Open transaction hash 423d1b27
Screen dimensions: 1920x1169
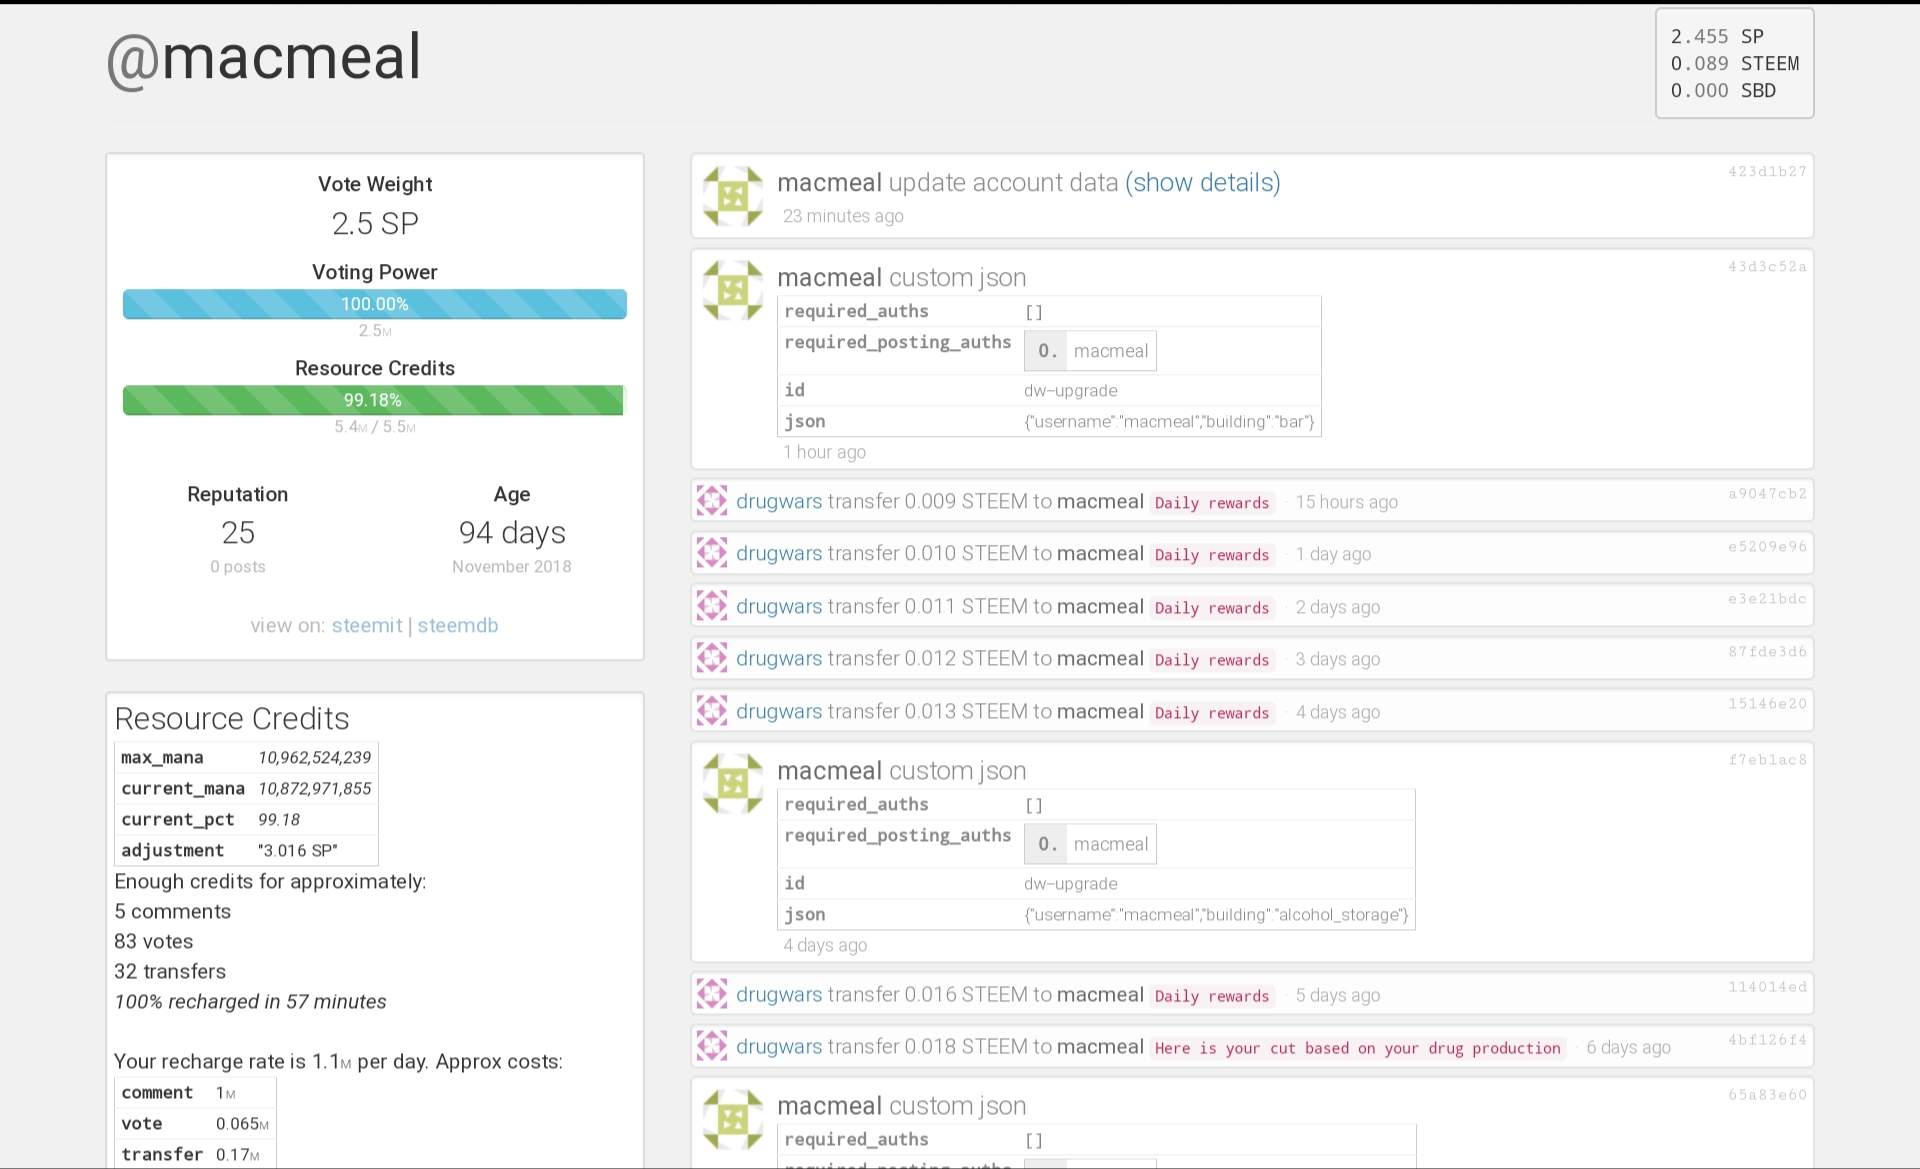click(1766, 171)
